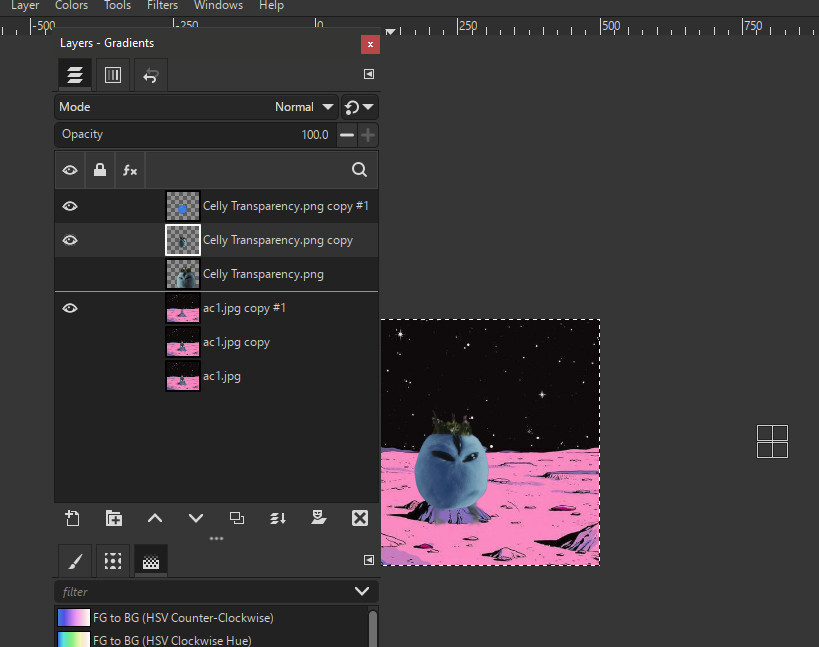Image resolution: width=819 pixels, height=647 pixels.
Task: Expand the gradient filter tag dropdown
Action: [362, 592]
